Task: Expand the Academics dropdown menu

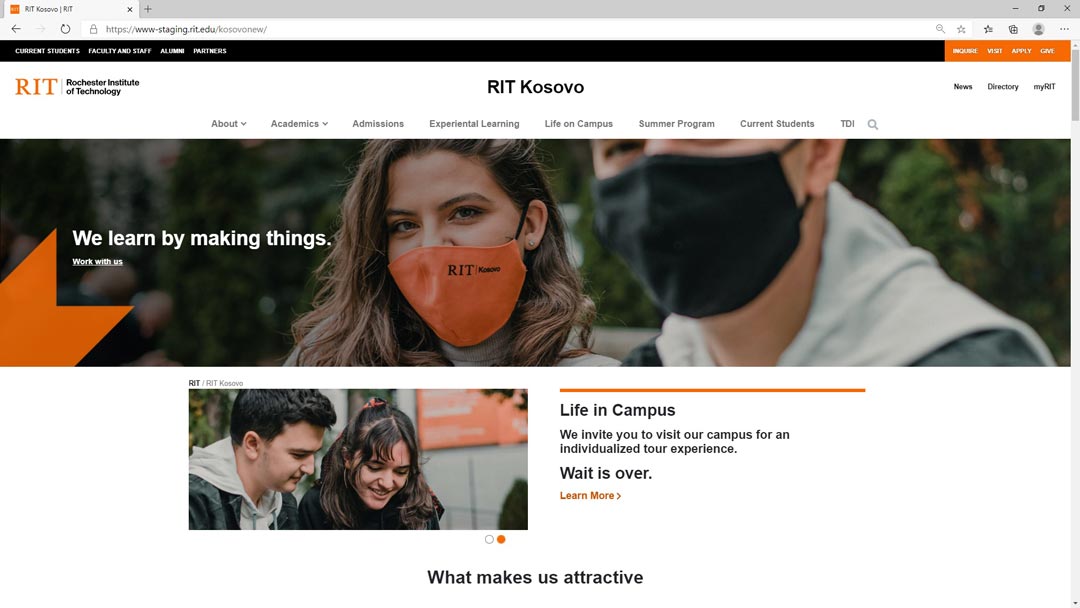Action: click(299, 124)
